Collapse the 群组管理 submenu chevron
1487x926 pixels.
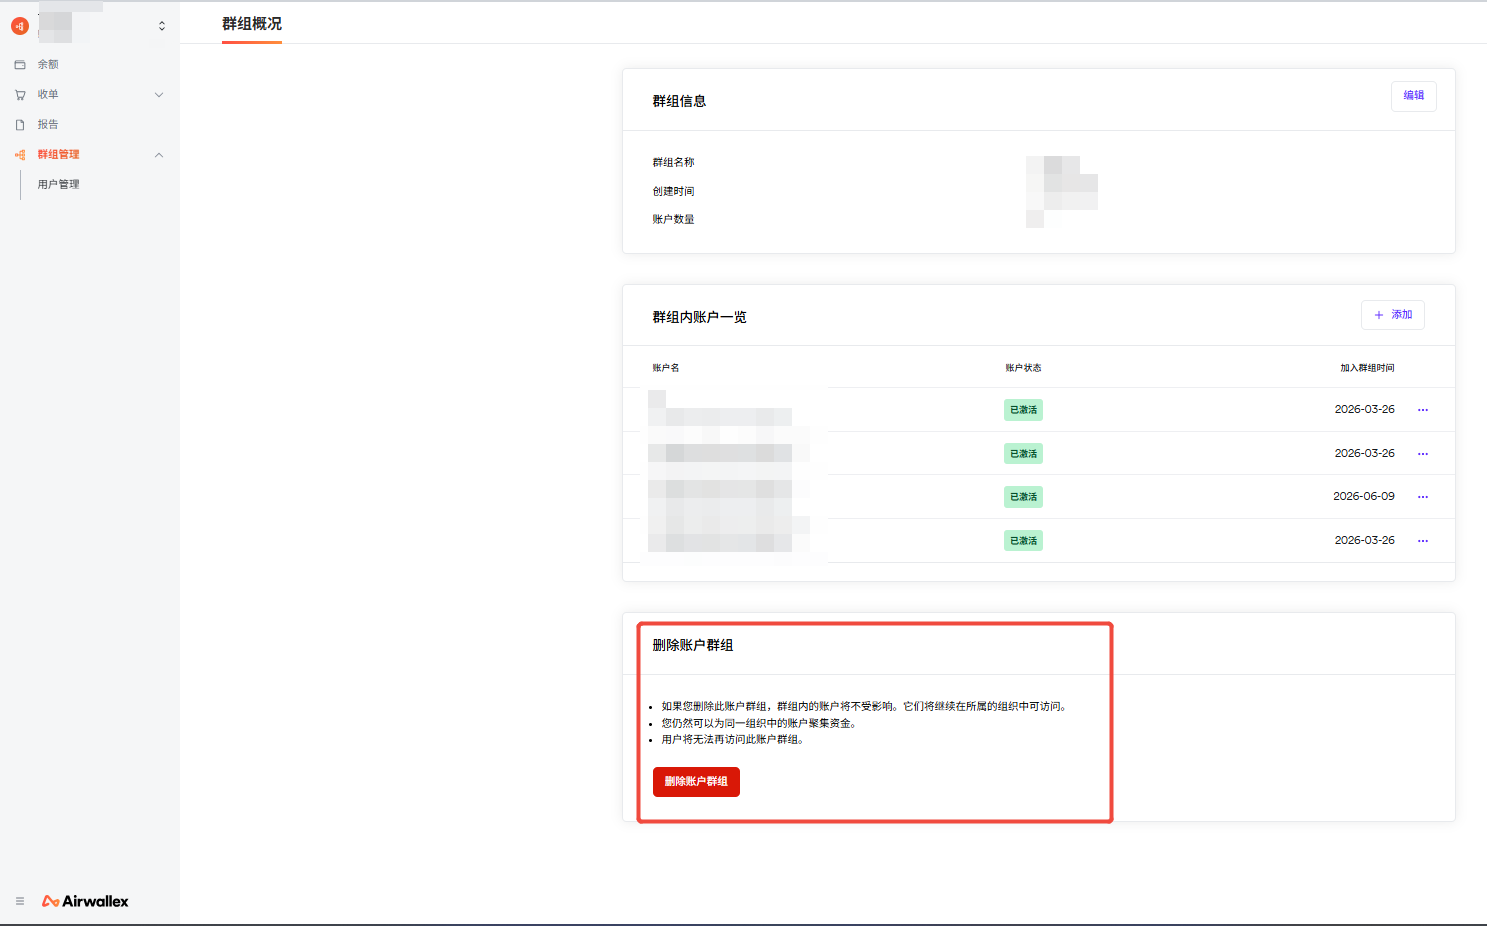[x=159, y=155]
